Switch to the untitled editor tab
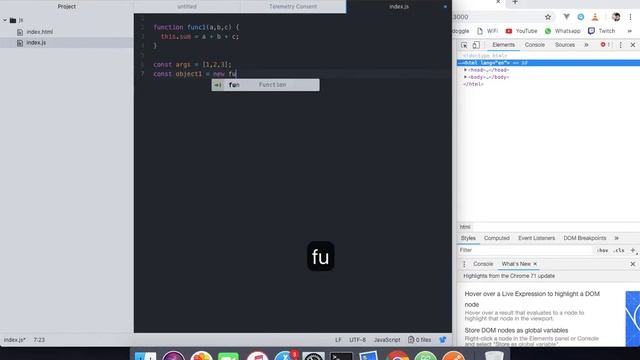This screenshot has width=640, height=360. coord(187,7)
